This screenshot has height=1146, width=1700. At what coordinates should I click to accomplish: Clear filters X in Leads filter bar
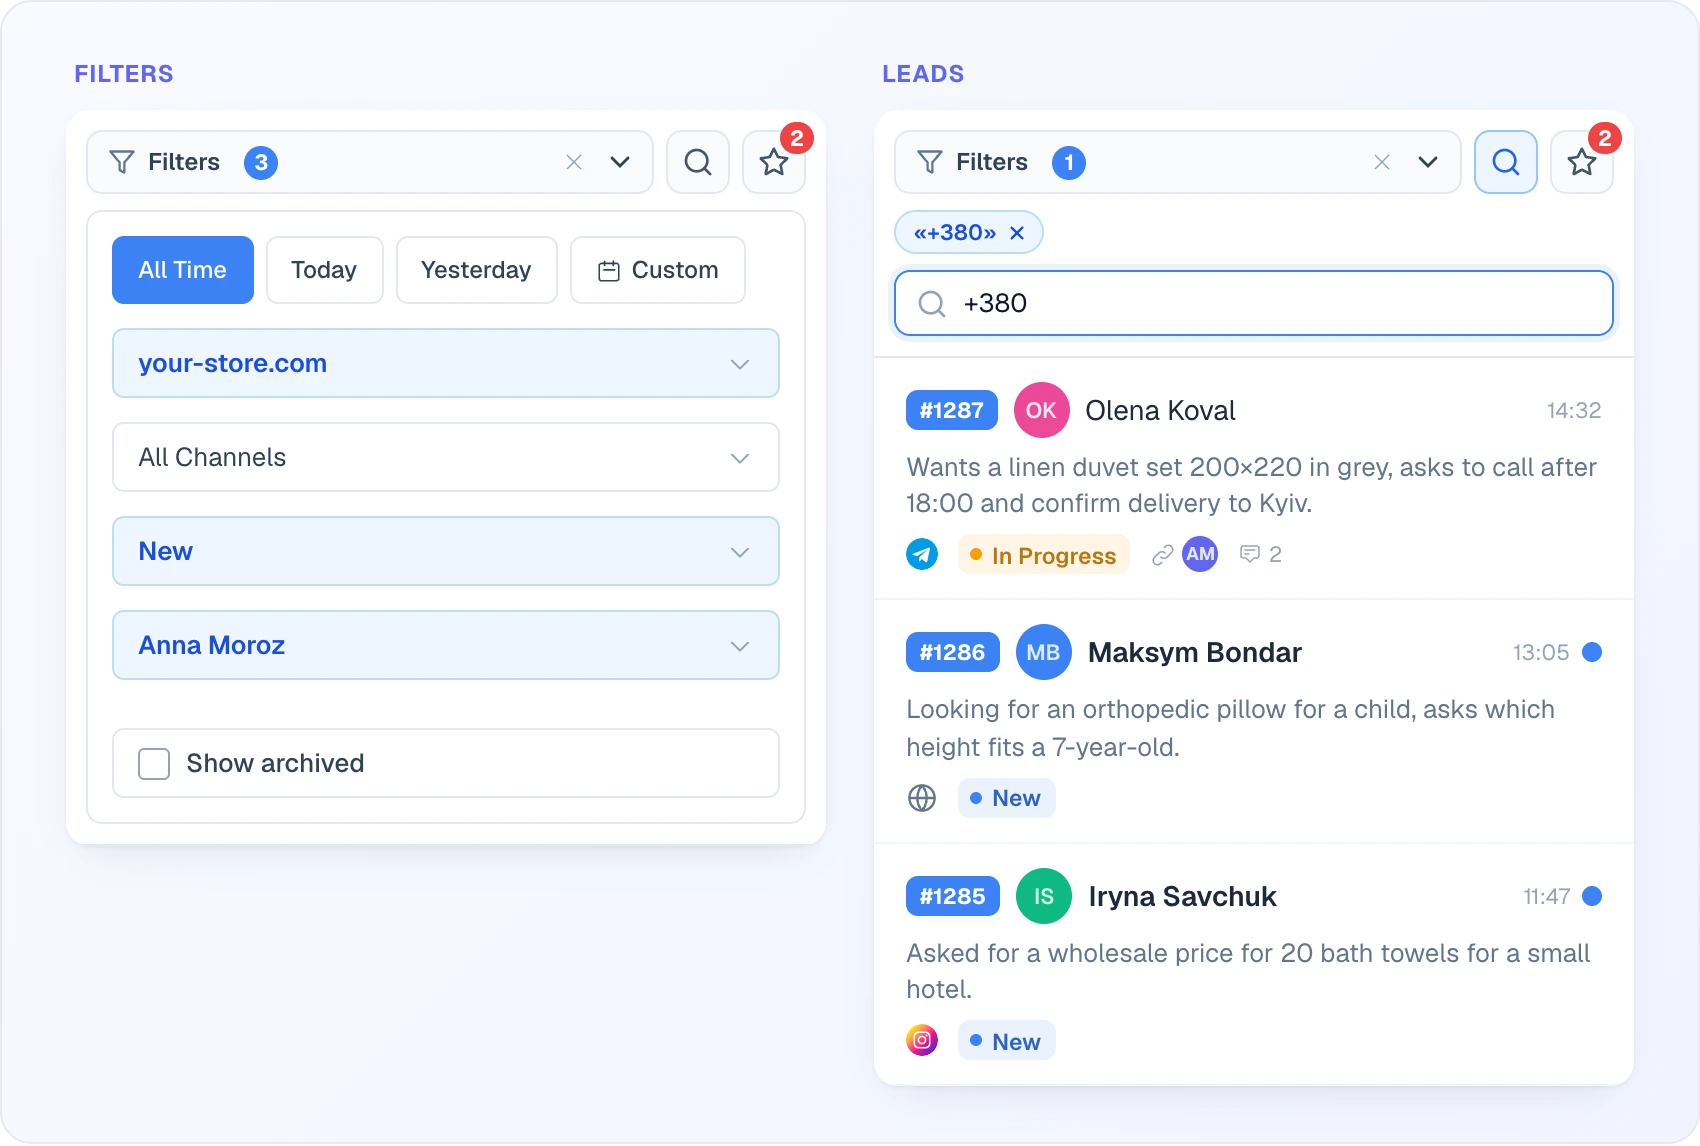pos(1382,162)
